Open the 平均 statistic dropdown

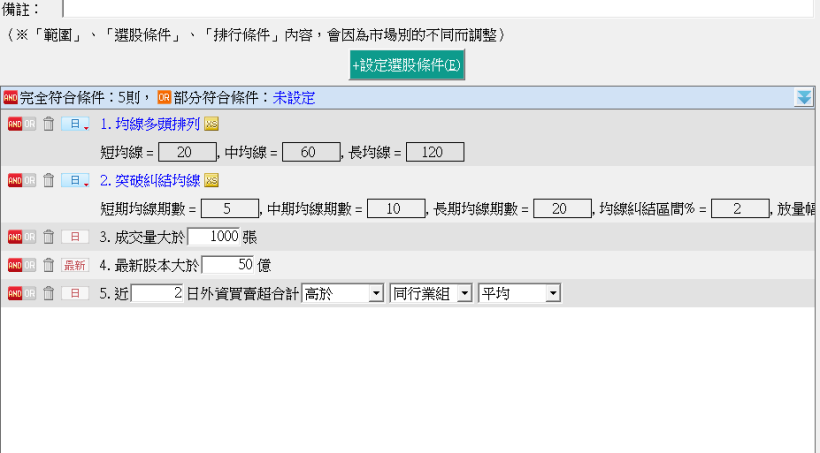[x=519, y=293]
